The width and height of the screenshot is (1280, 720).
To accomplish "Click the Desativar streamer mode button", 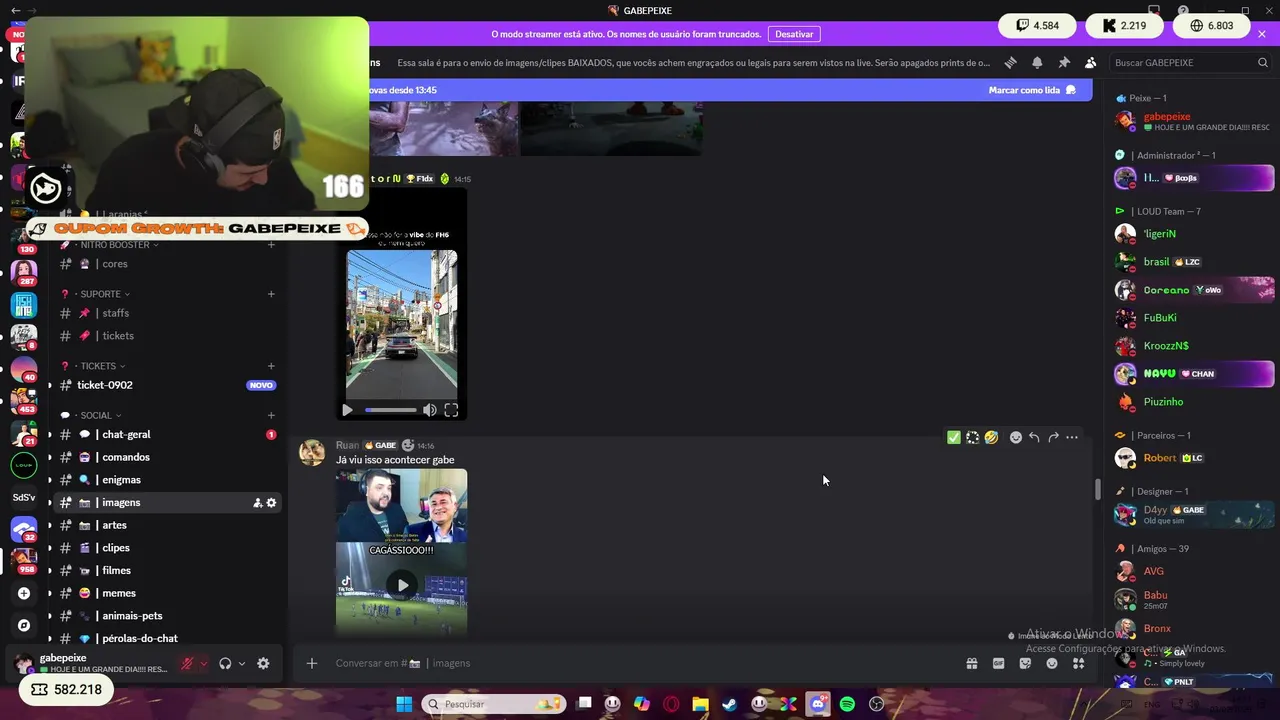I will (x=794, y=34).
